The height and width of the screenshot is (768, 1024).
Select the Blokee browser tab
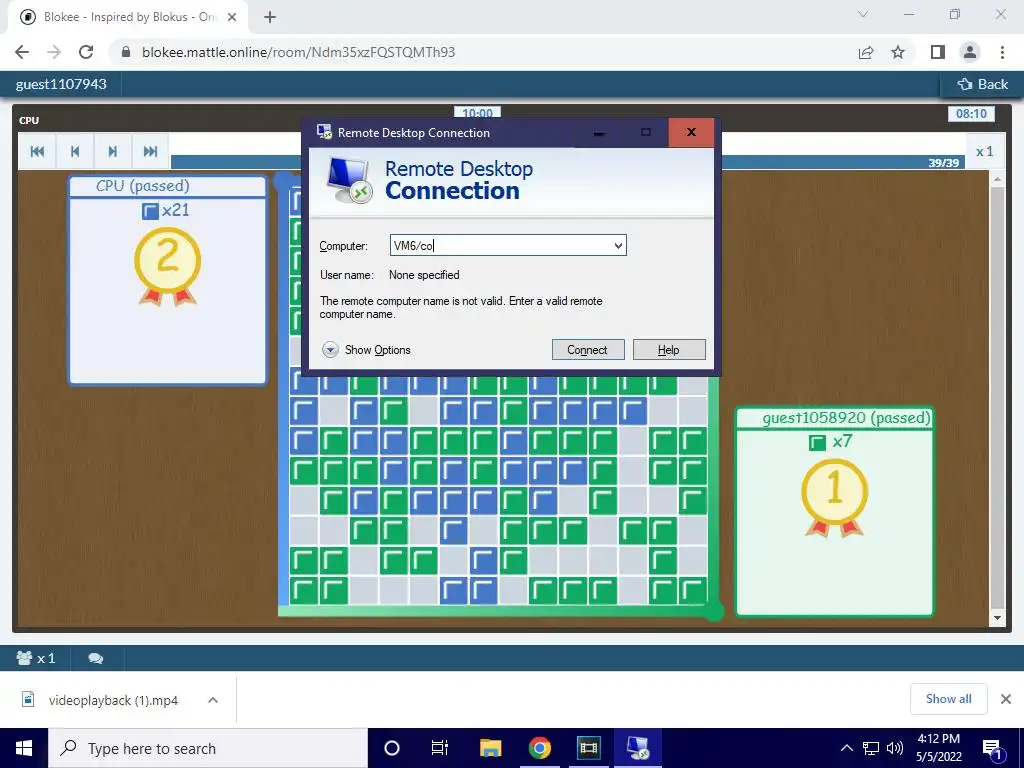pos(127,17)
